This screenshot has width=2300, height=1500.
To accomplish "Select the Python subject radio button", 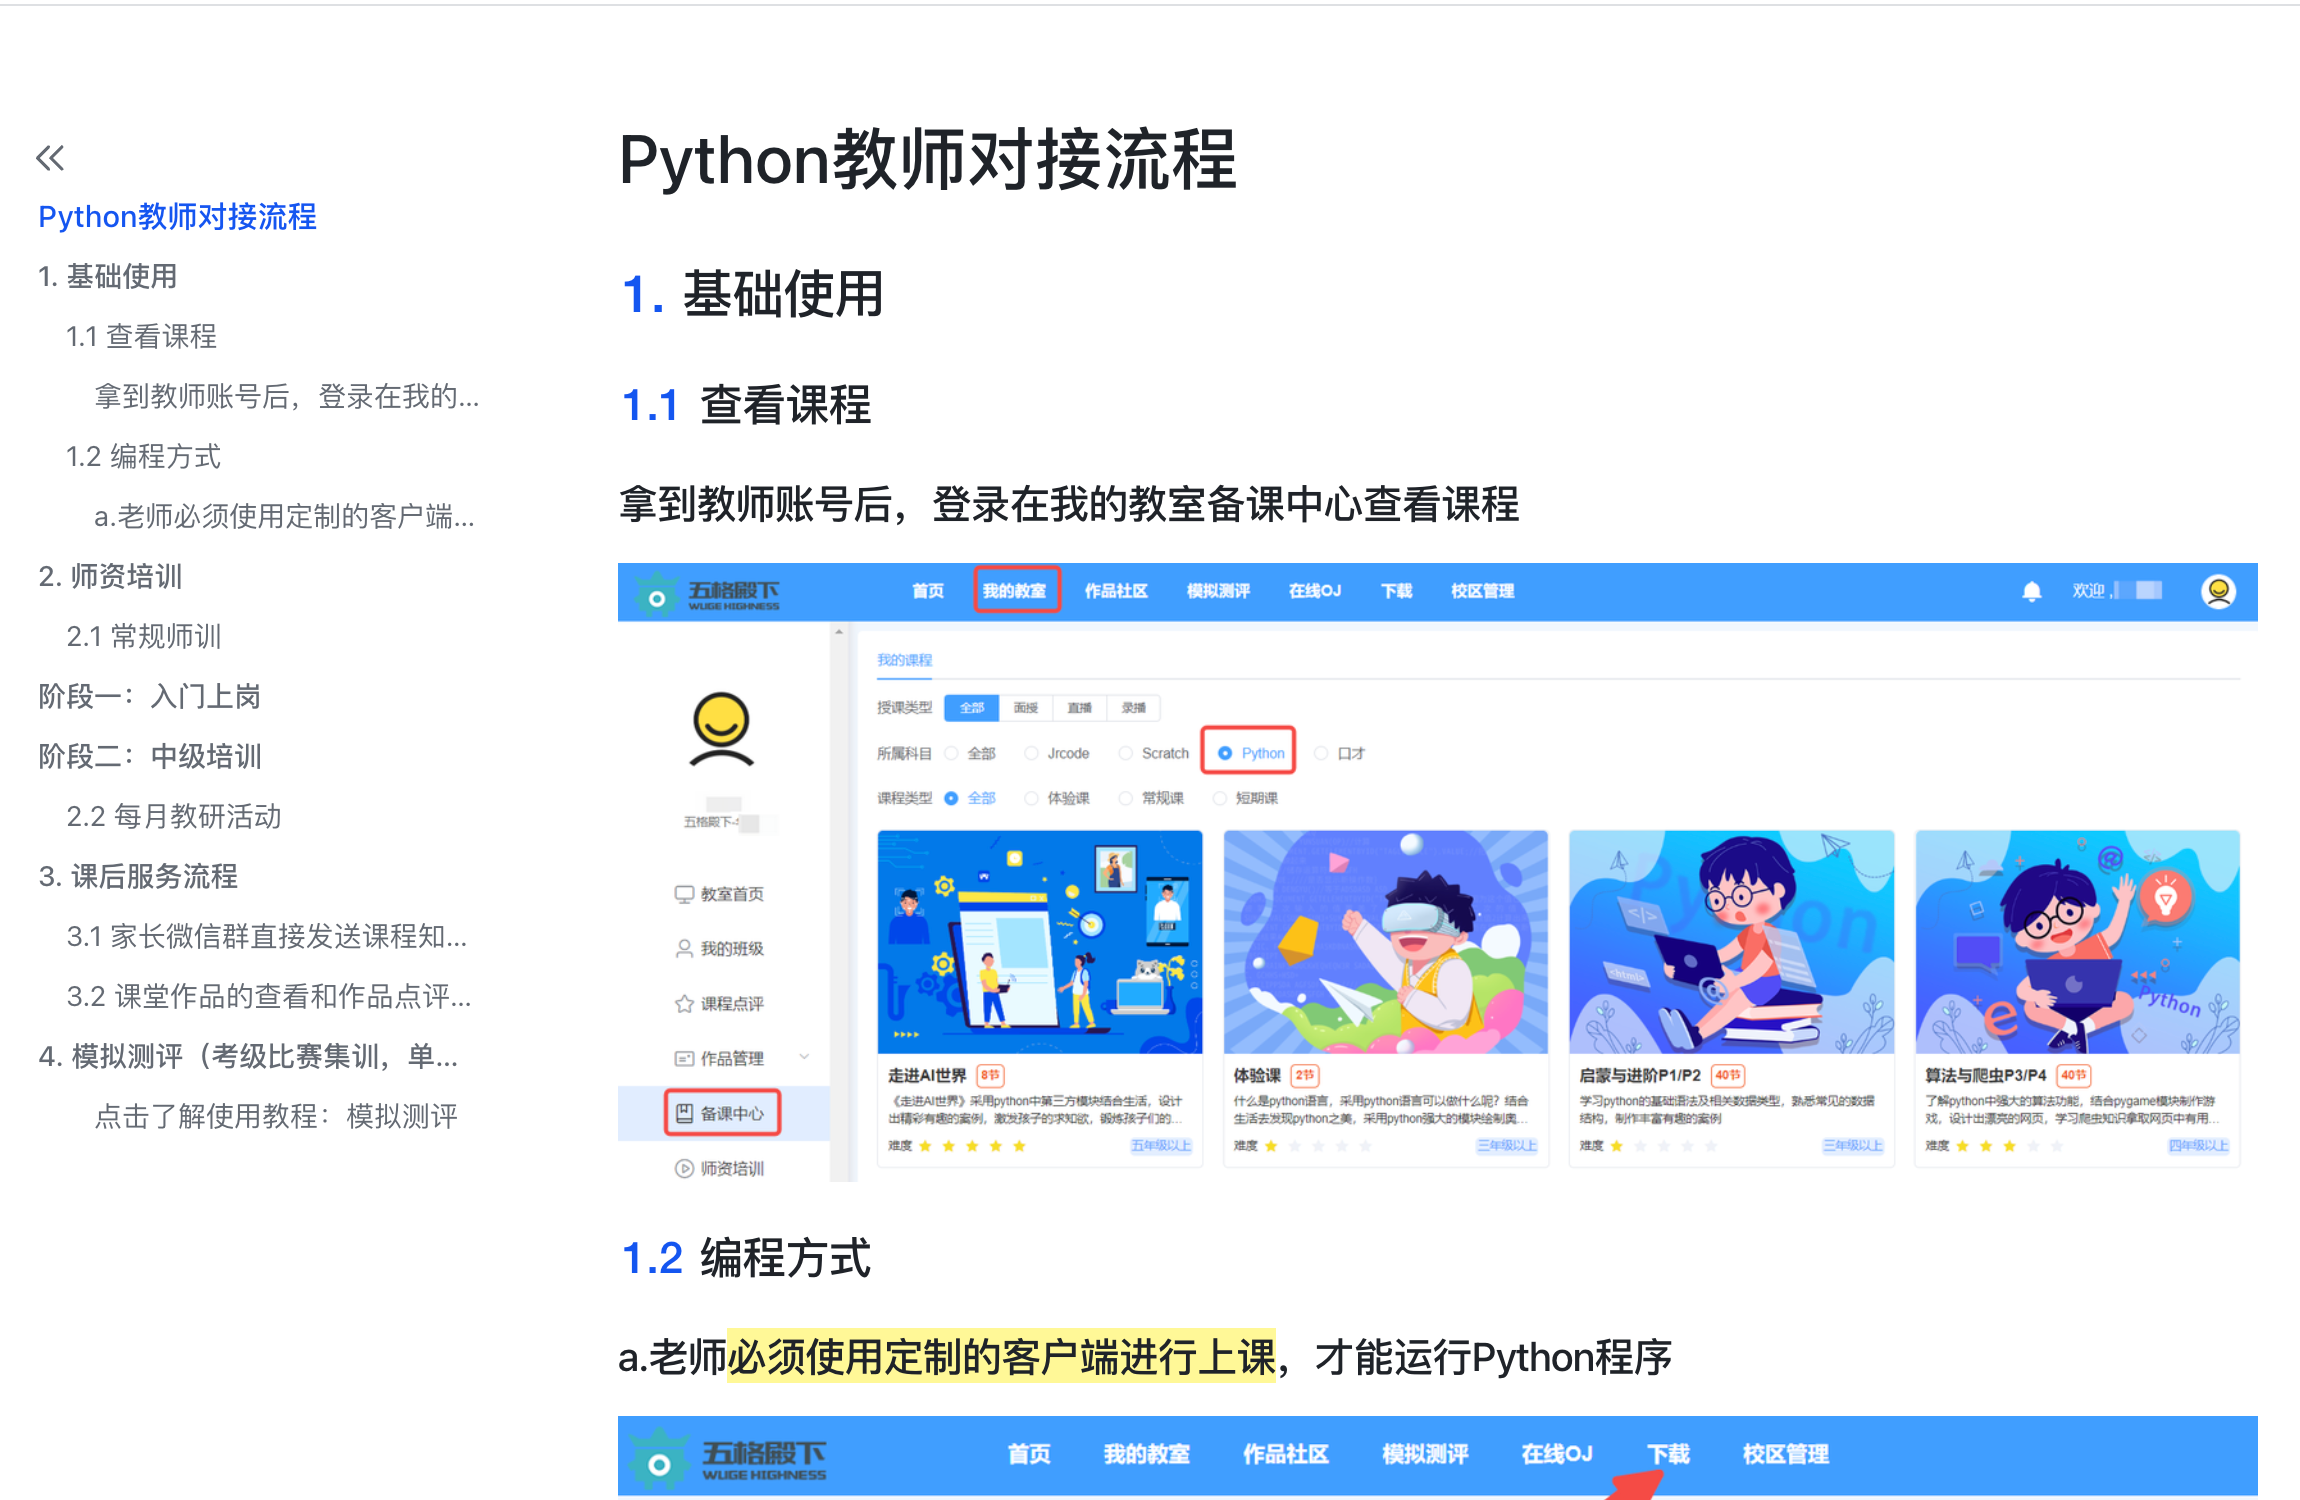I will (1225, 753).
